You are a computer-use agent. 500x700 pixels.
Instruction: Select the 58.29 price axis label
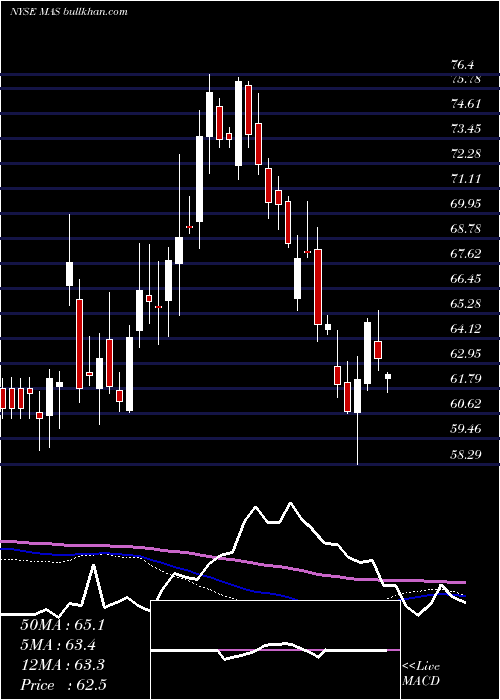tap(467, 455)
